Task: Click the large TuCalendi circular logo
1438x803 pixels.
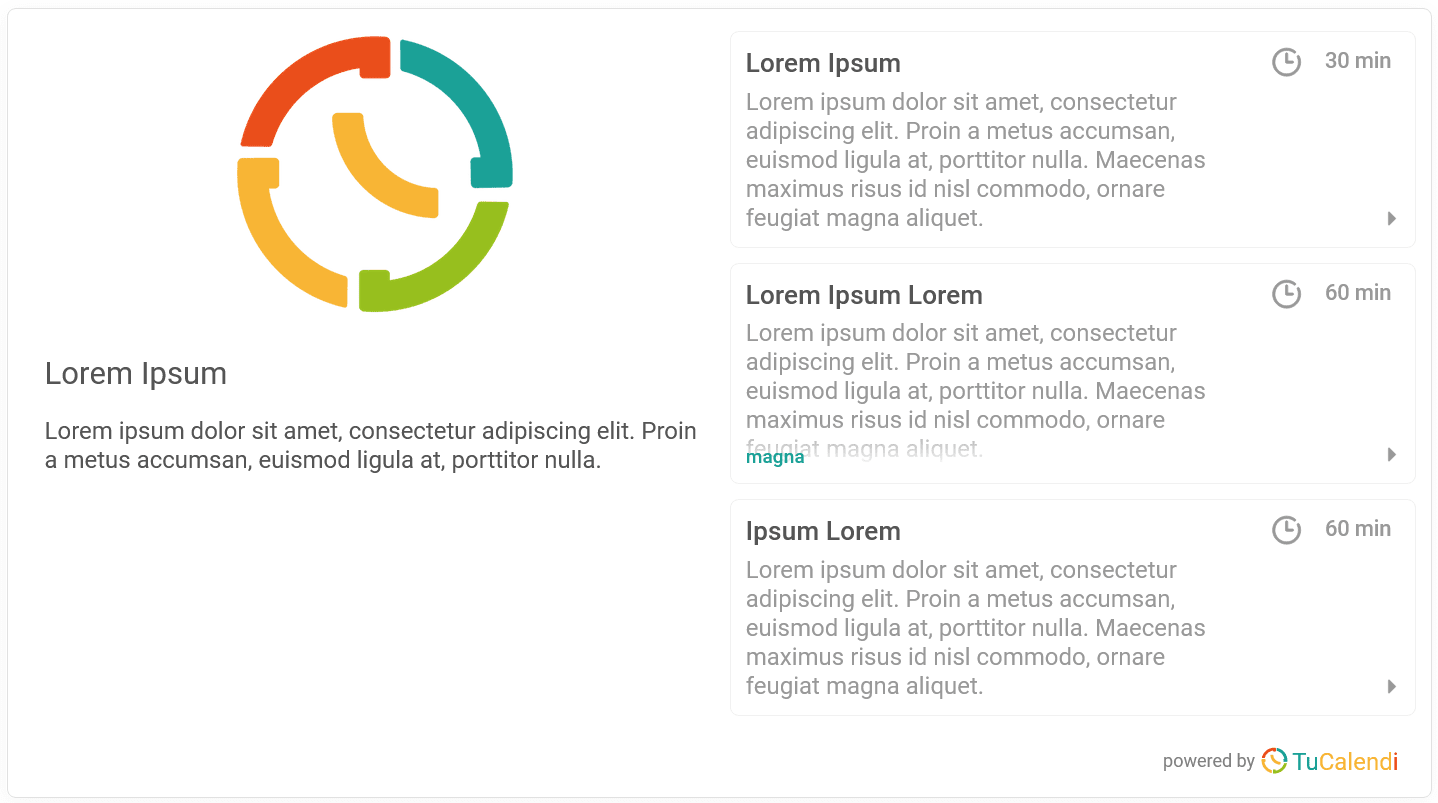Action: (375, 174)
